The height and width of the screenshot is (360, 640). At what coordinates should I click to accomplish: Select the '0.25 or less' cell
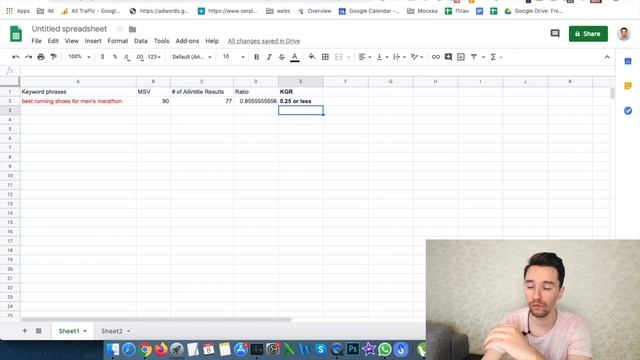click(301, 101)
